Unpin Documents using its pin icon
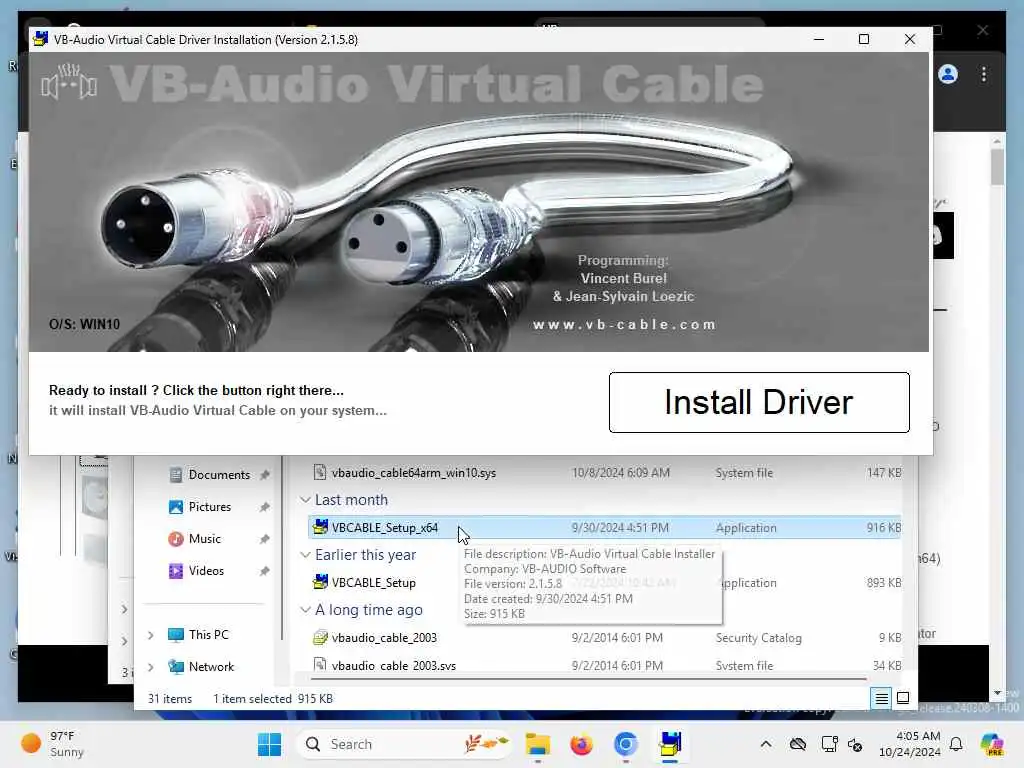 264,475
